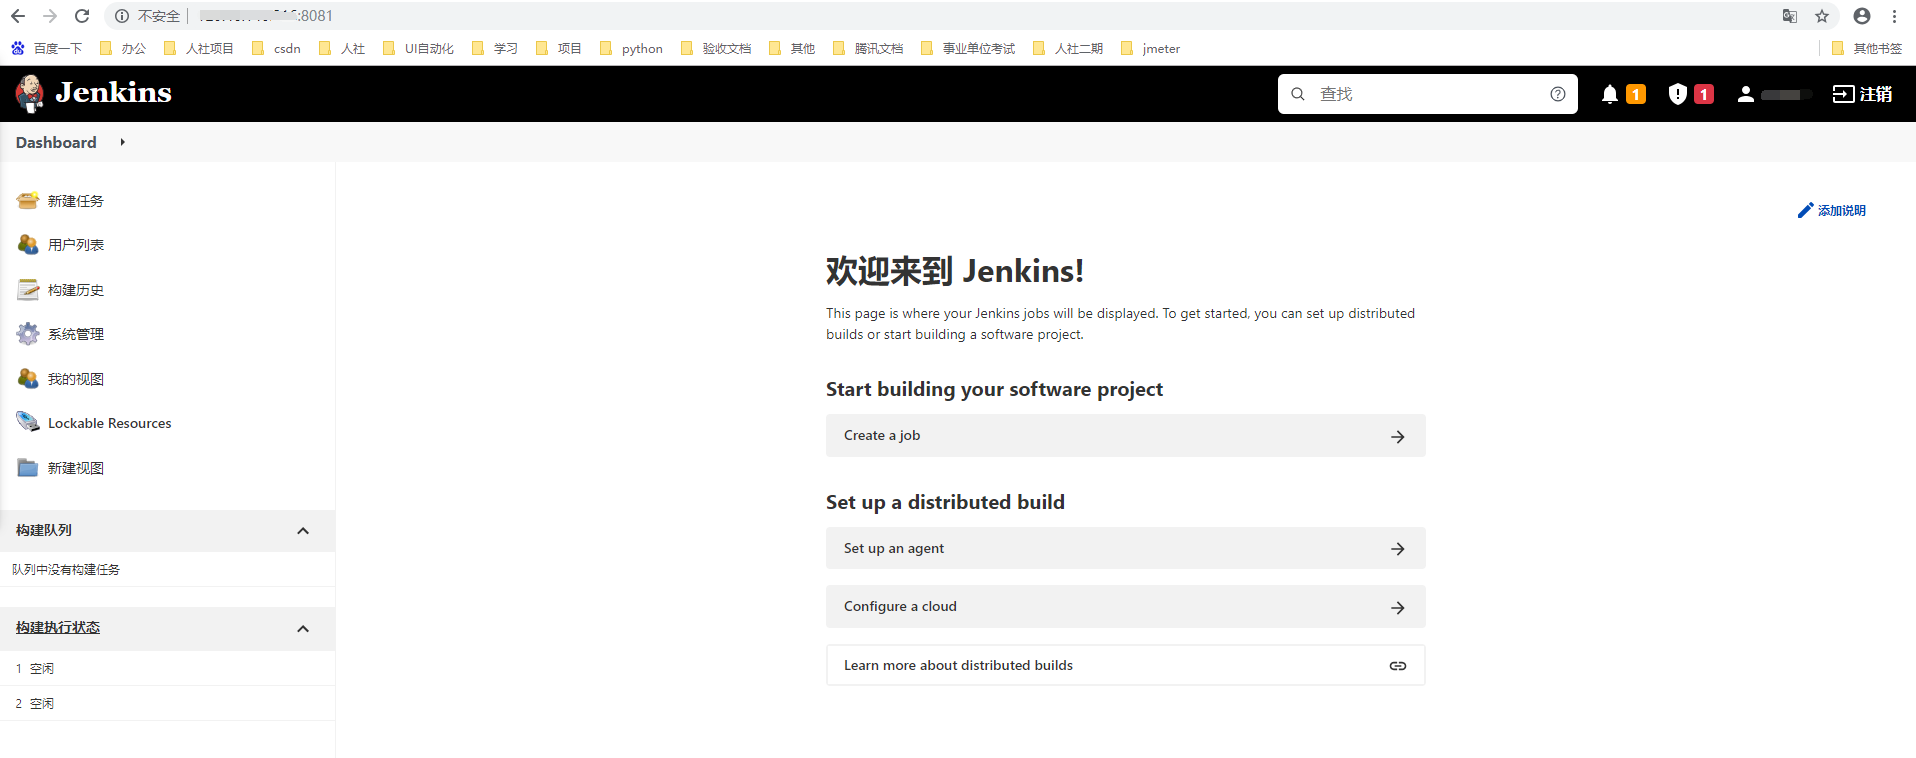Click the arrow on Set up an agent
This screenshot has width=1916, height=758.
click(1397, 549)
